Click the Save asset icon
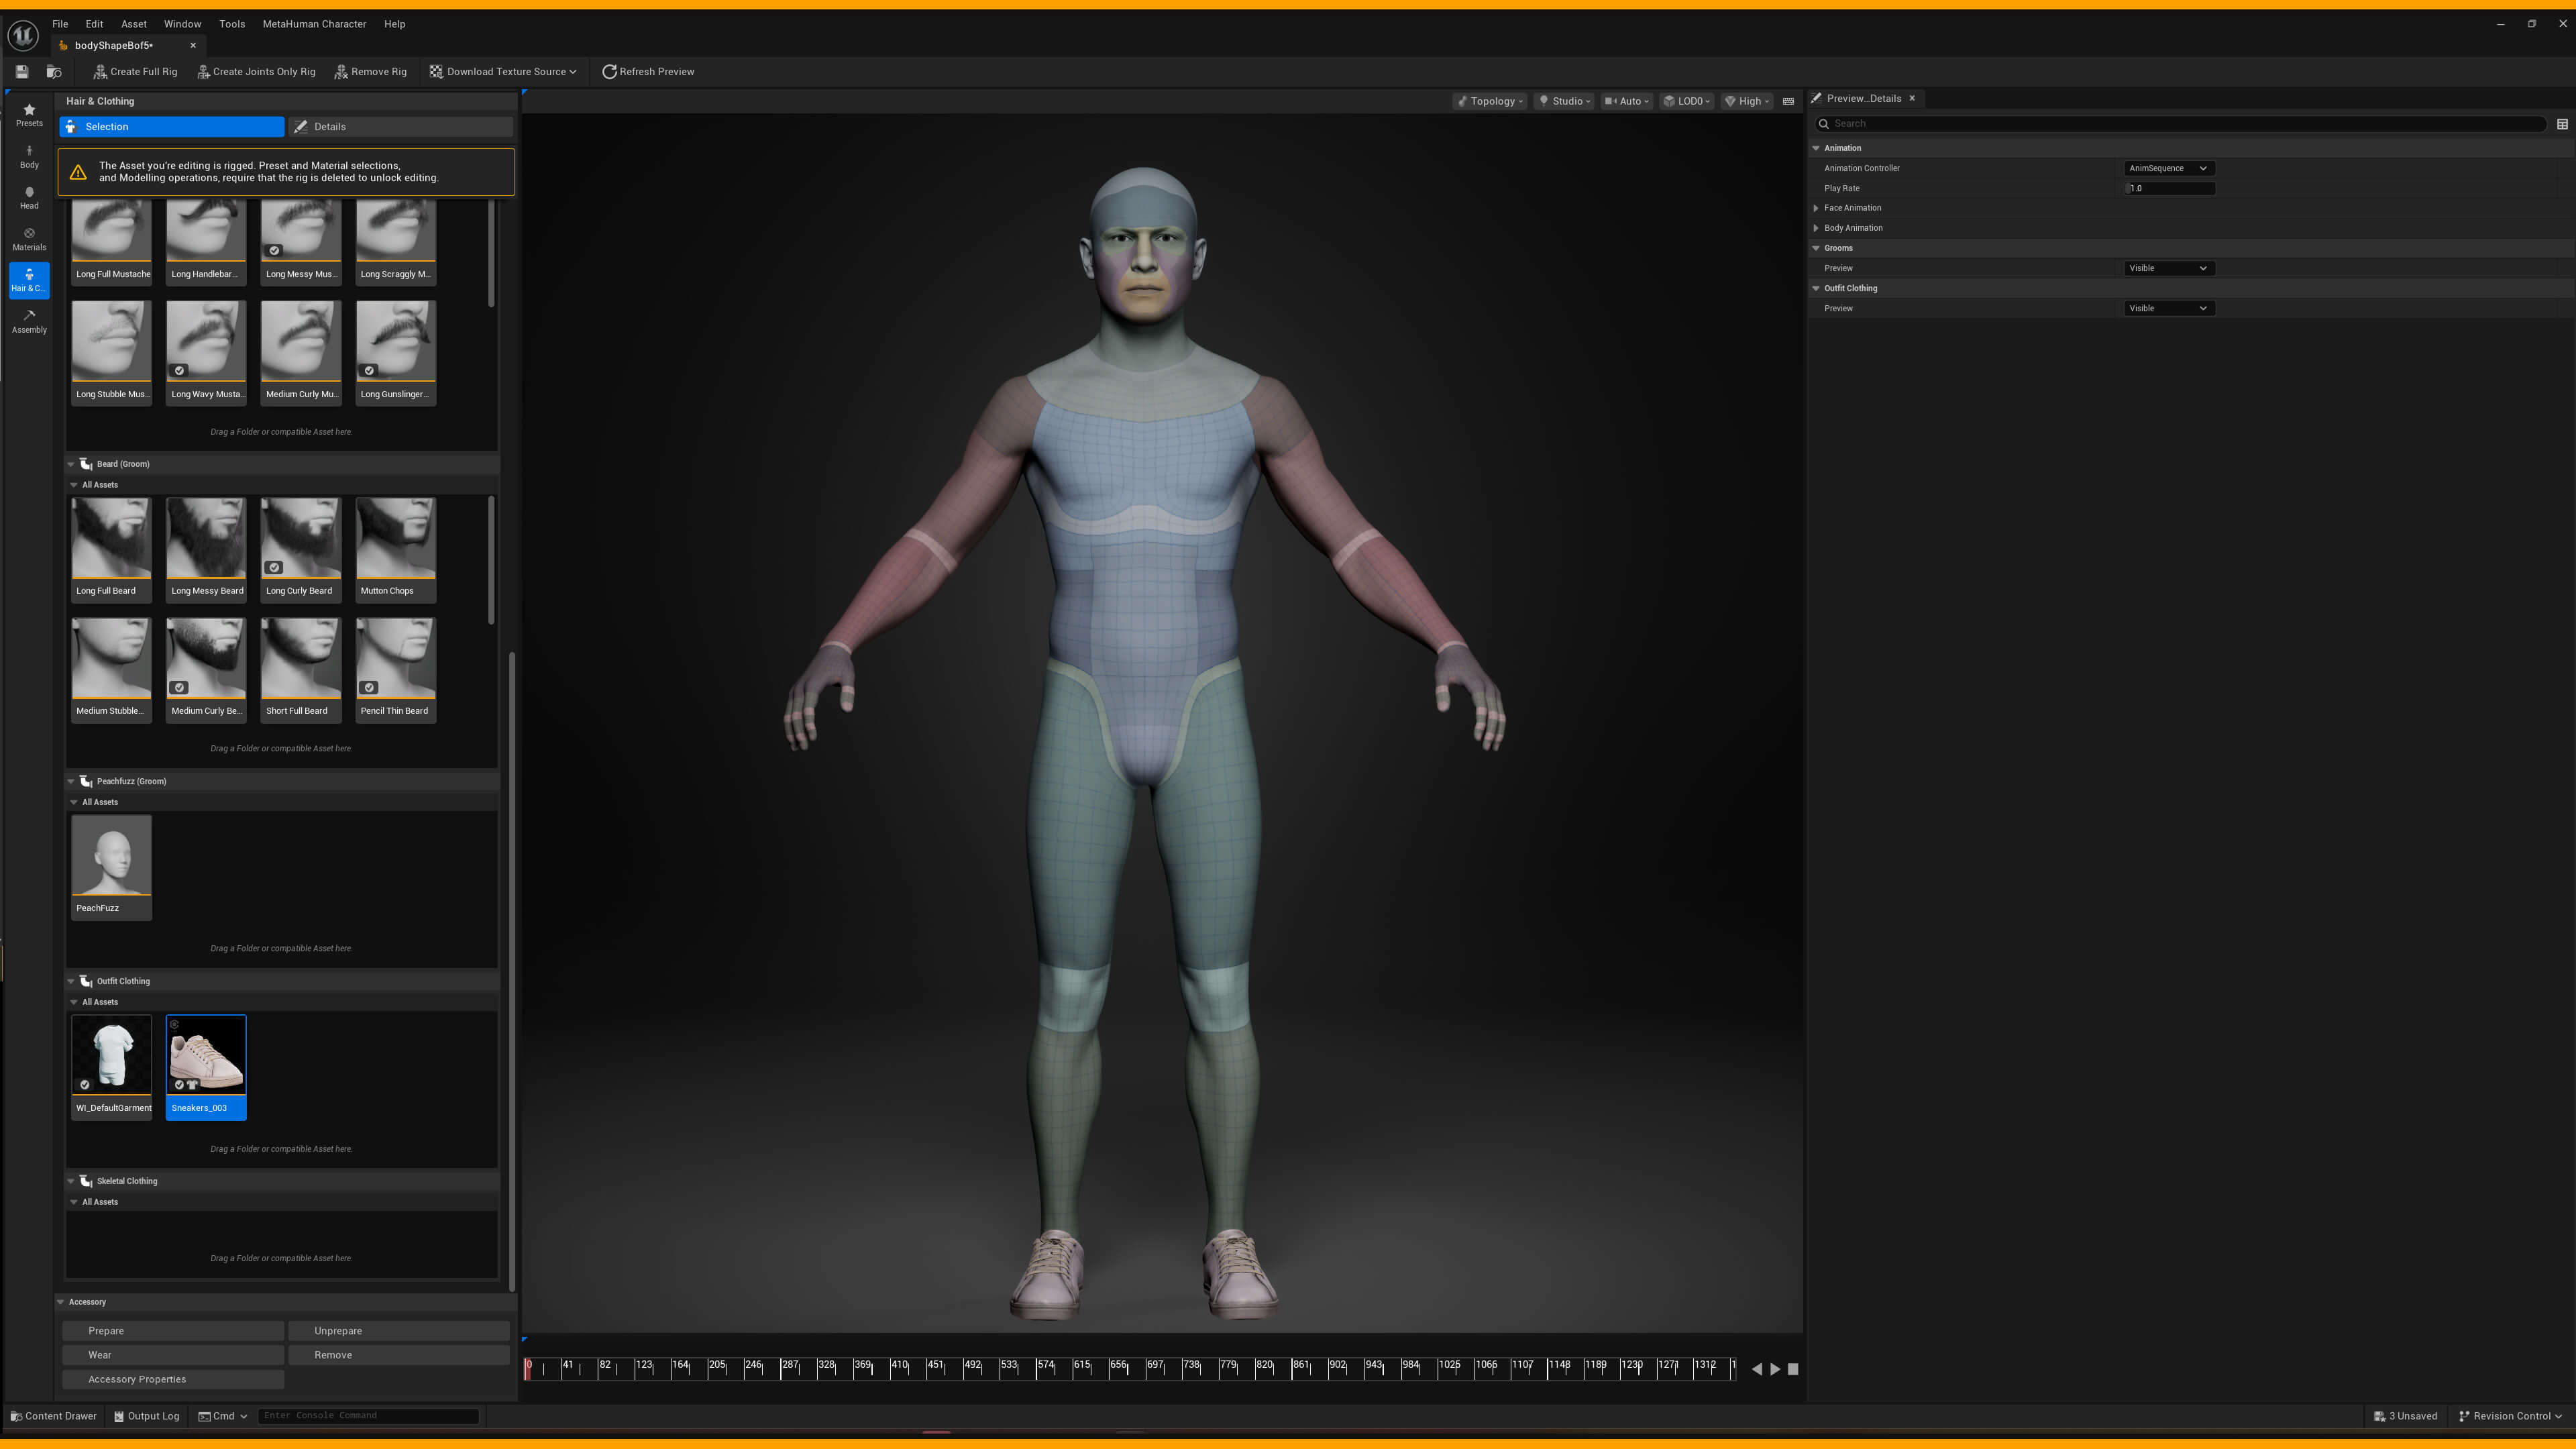The height and width of the screenshot is (1449, 2576). tap(22, 72)
